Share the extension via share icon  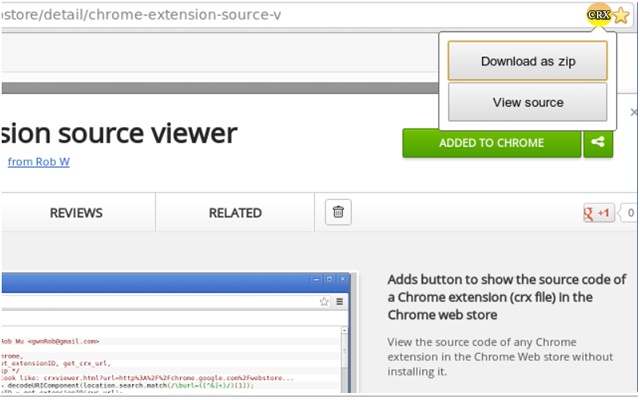click(x=598, y=143)
